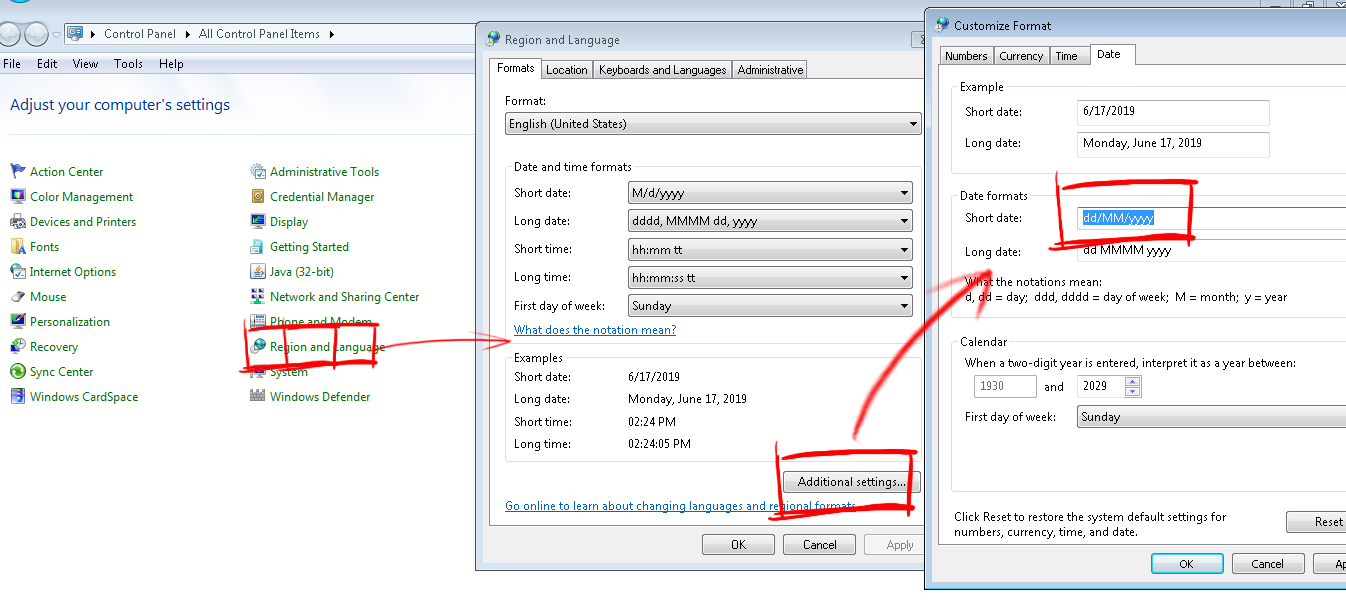Click the Short date format input field
The height and width of the screenshot is (613, 1346).
tap(1200, 218)
